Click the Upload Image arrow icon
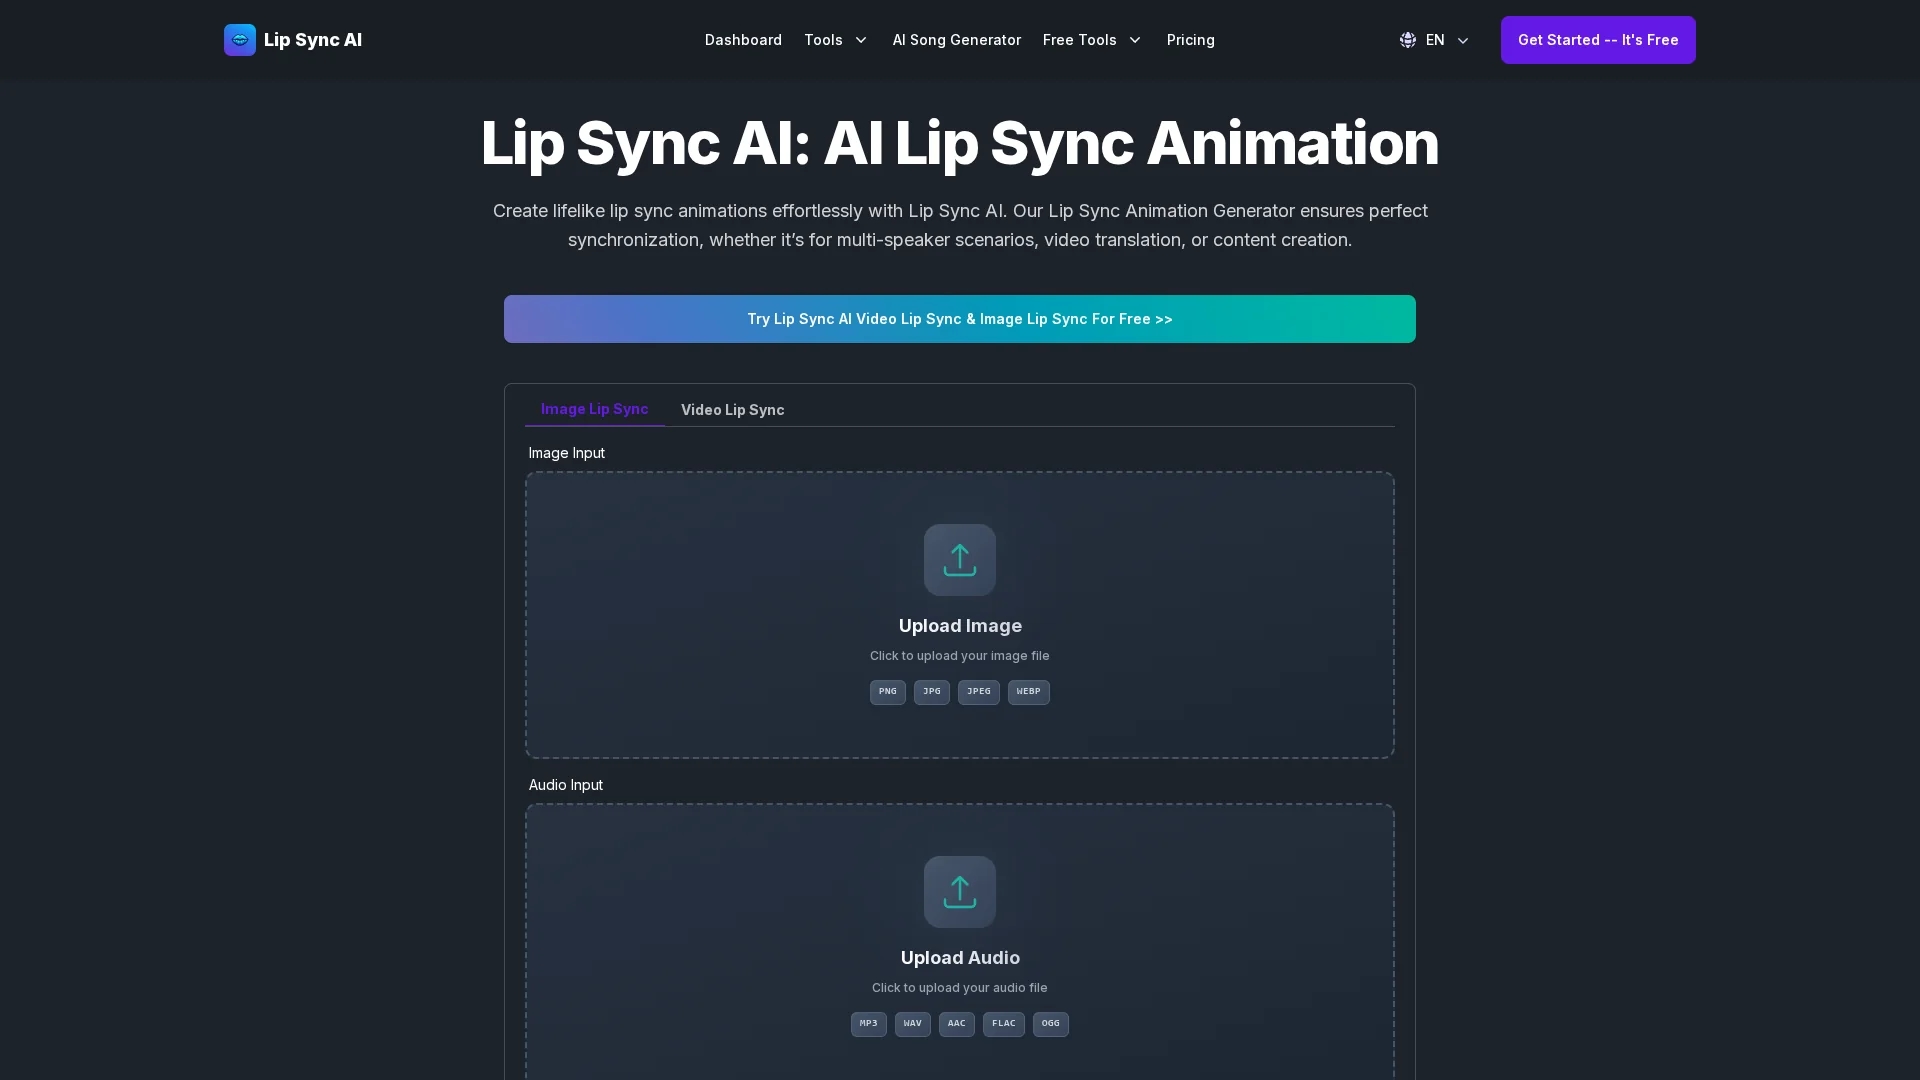Viewport: 1920px width, 1080px height. (960, 560)
